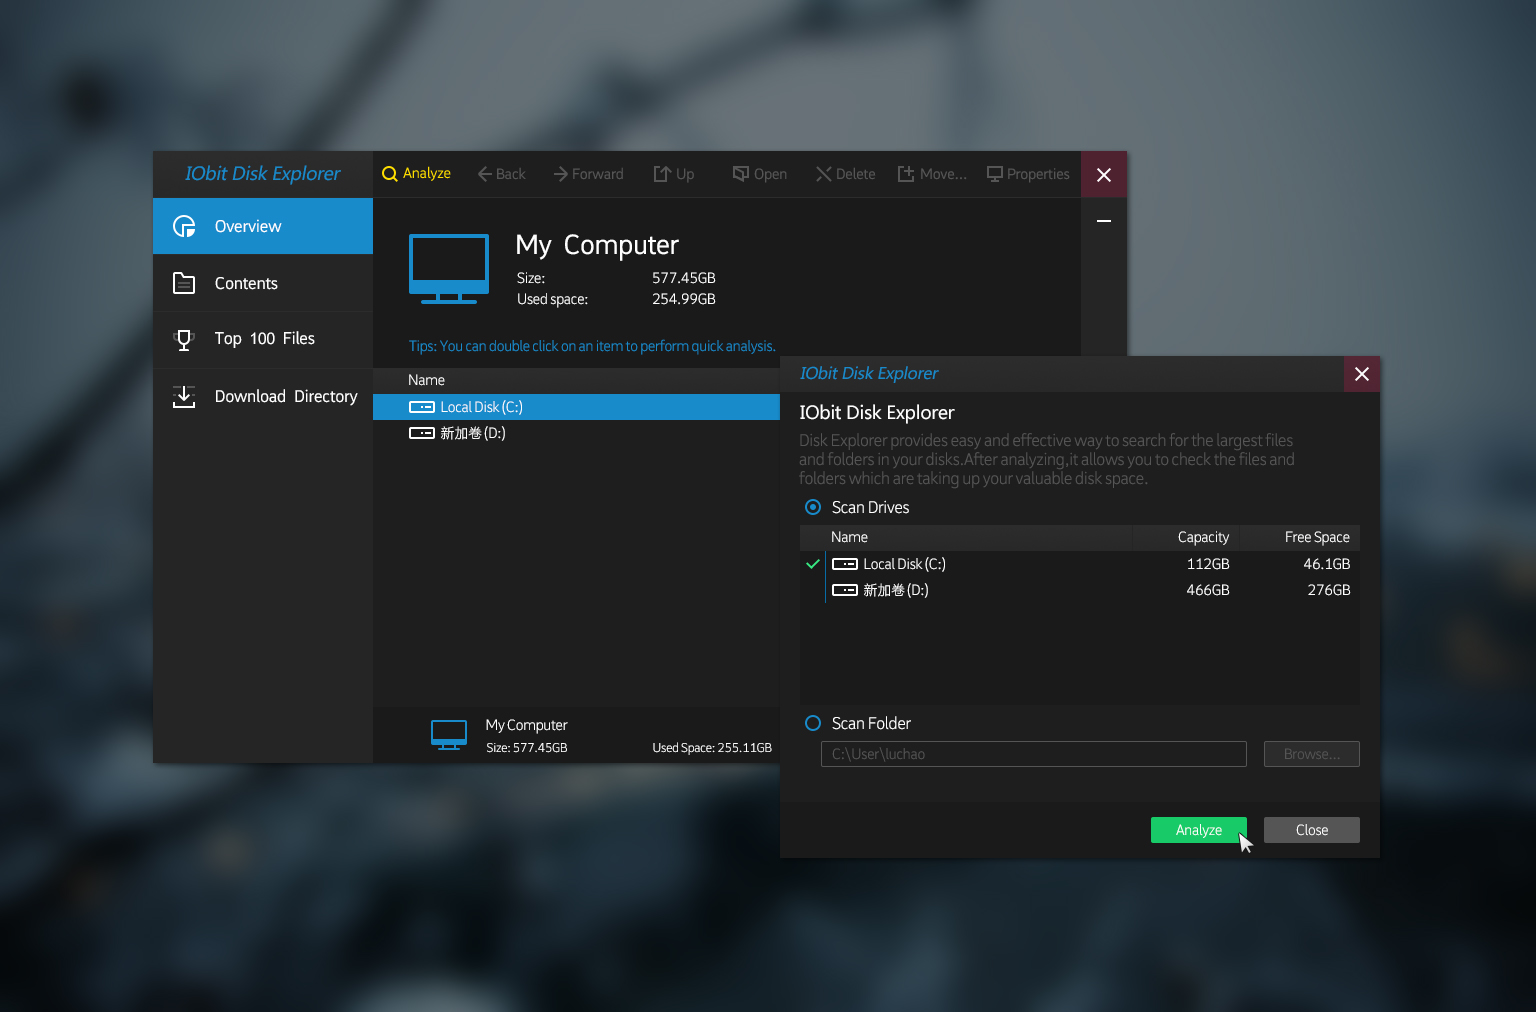Click the Open toolbar button

pyautogui.click(x=760, y=174)
